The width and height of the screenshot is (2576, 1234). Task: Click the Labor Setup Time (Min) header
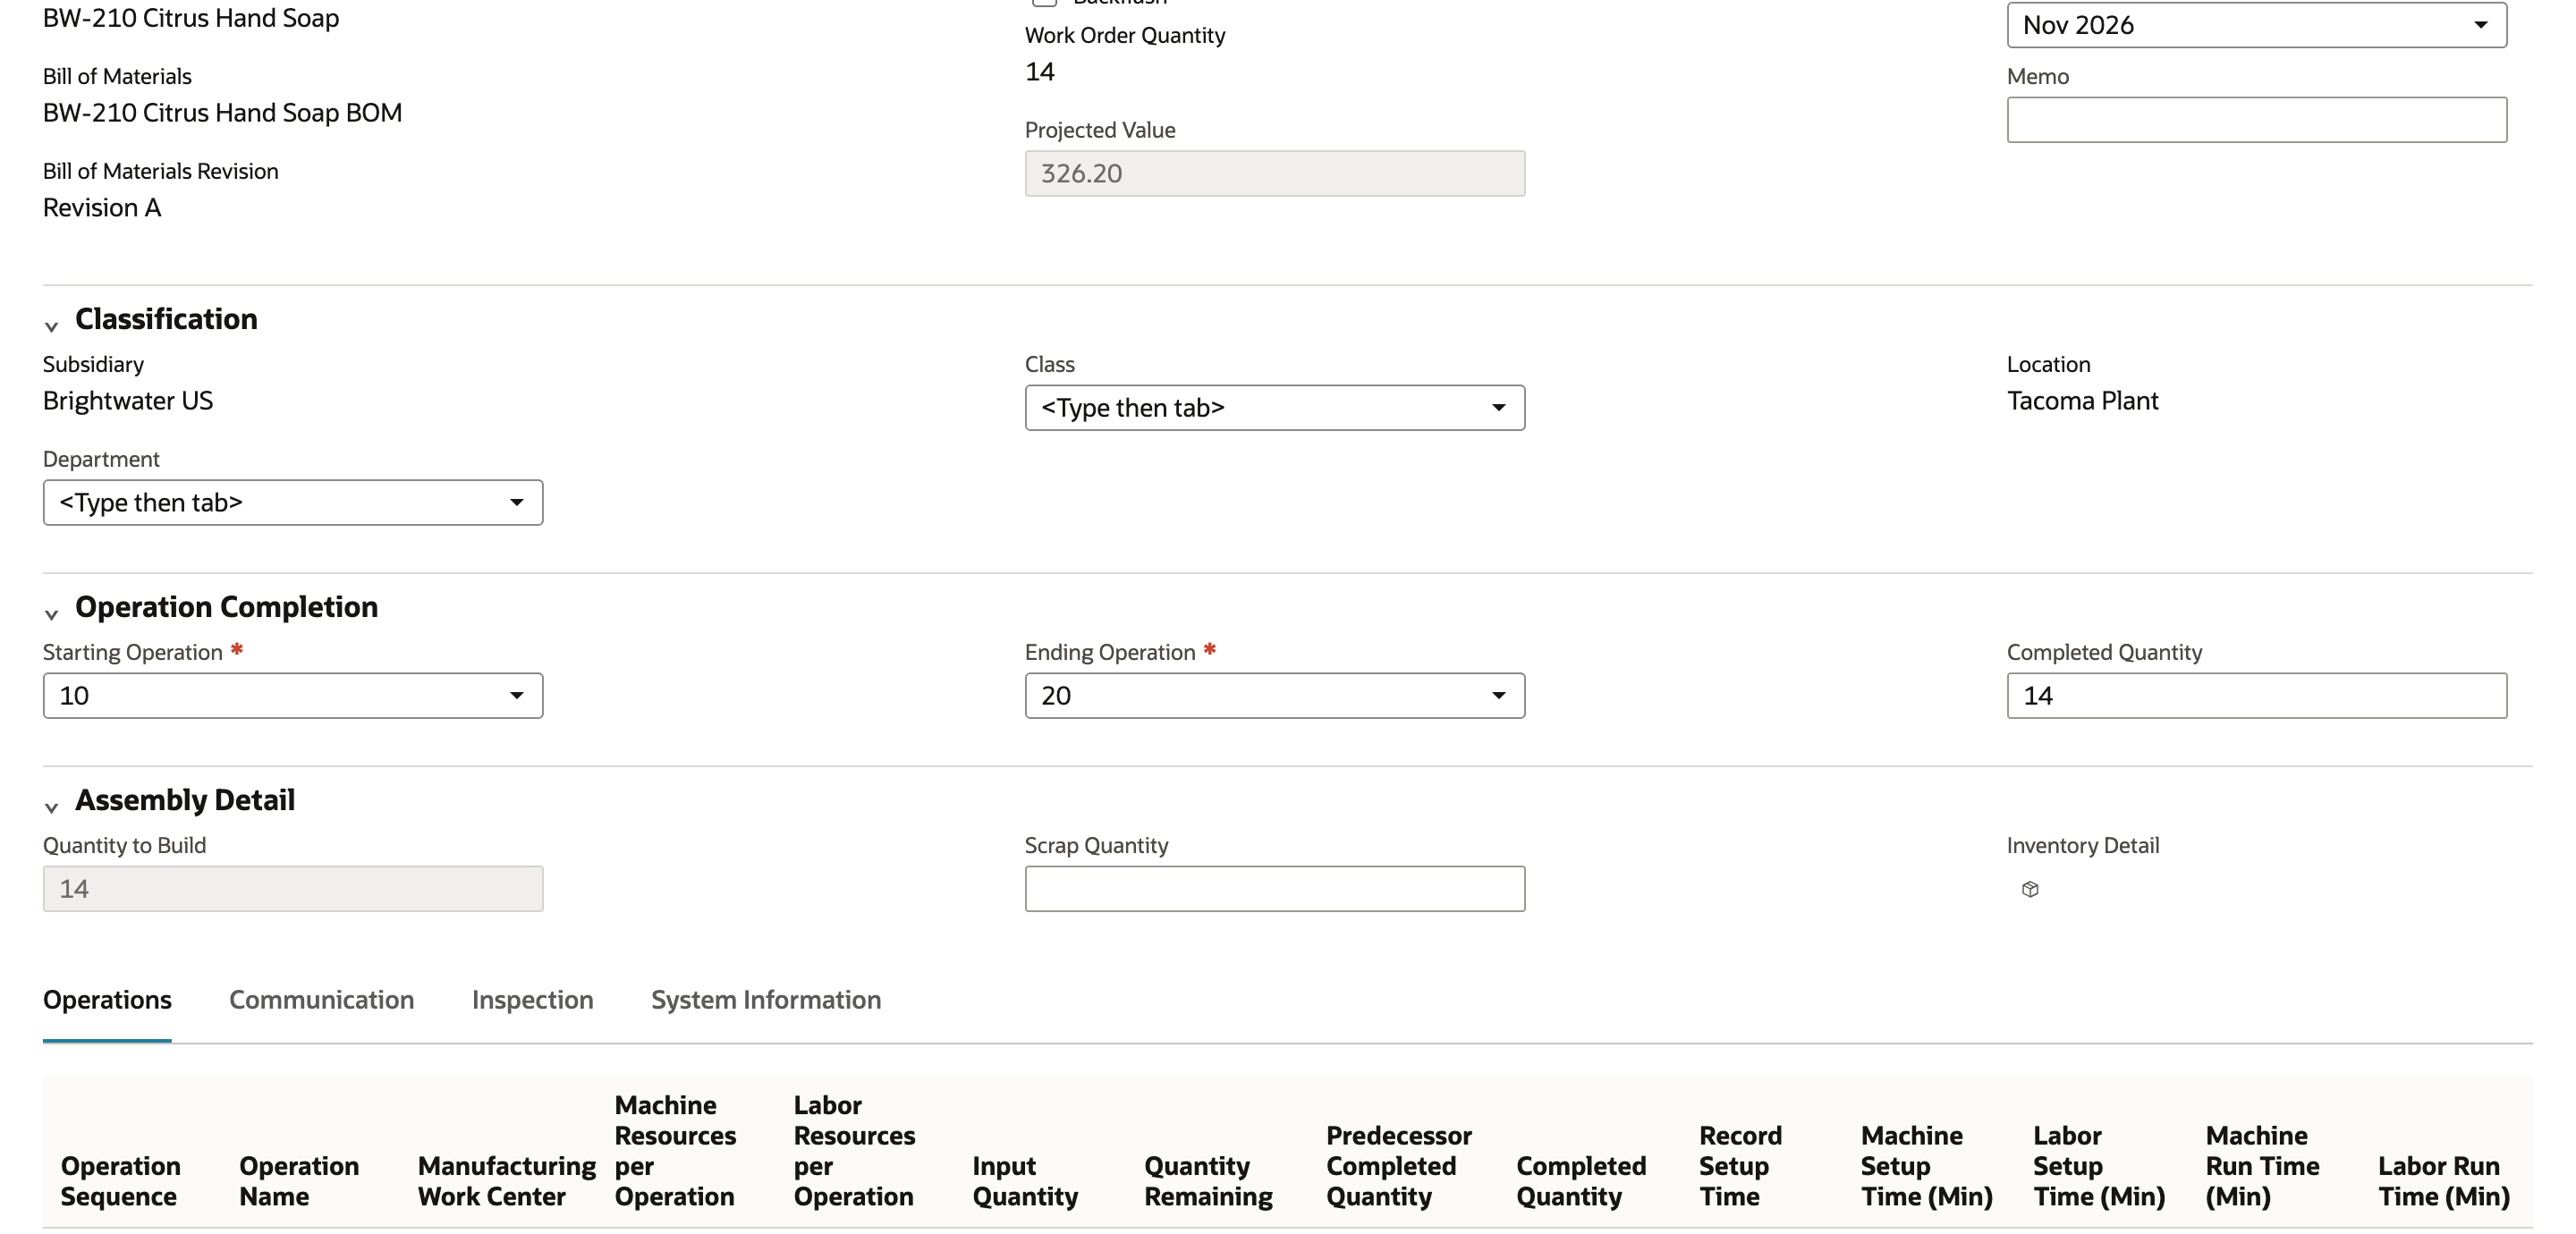[x=2099, y=1166]
